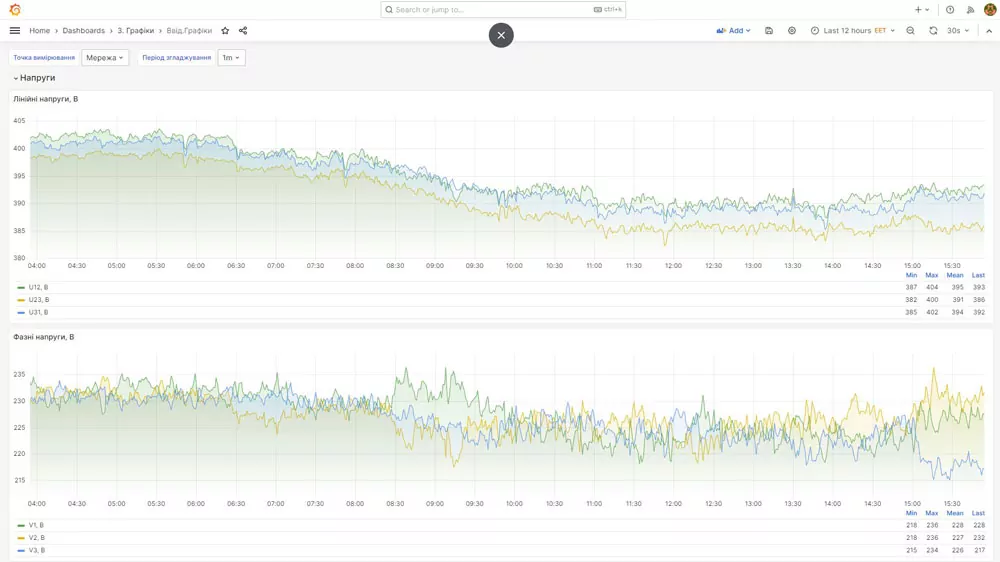Viewport: 1000px width, 562px height.
Task: Open the 30s refresh interval dropdown
Action: (x=958, y=31)
